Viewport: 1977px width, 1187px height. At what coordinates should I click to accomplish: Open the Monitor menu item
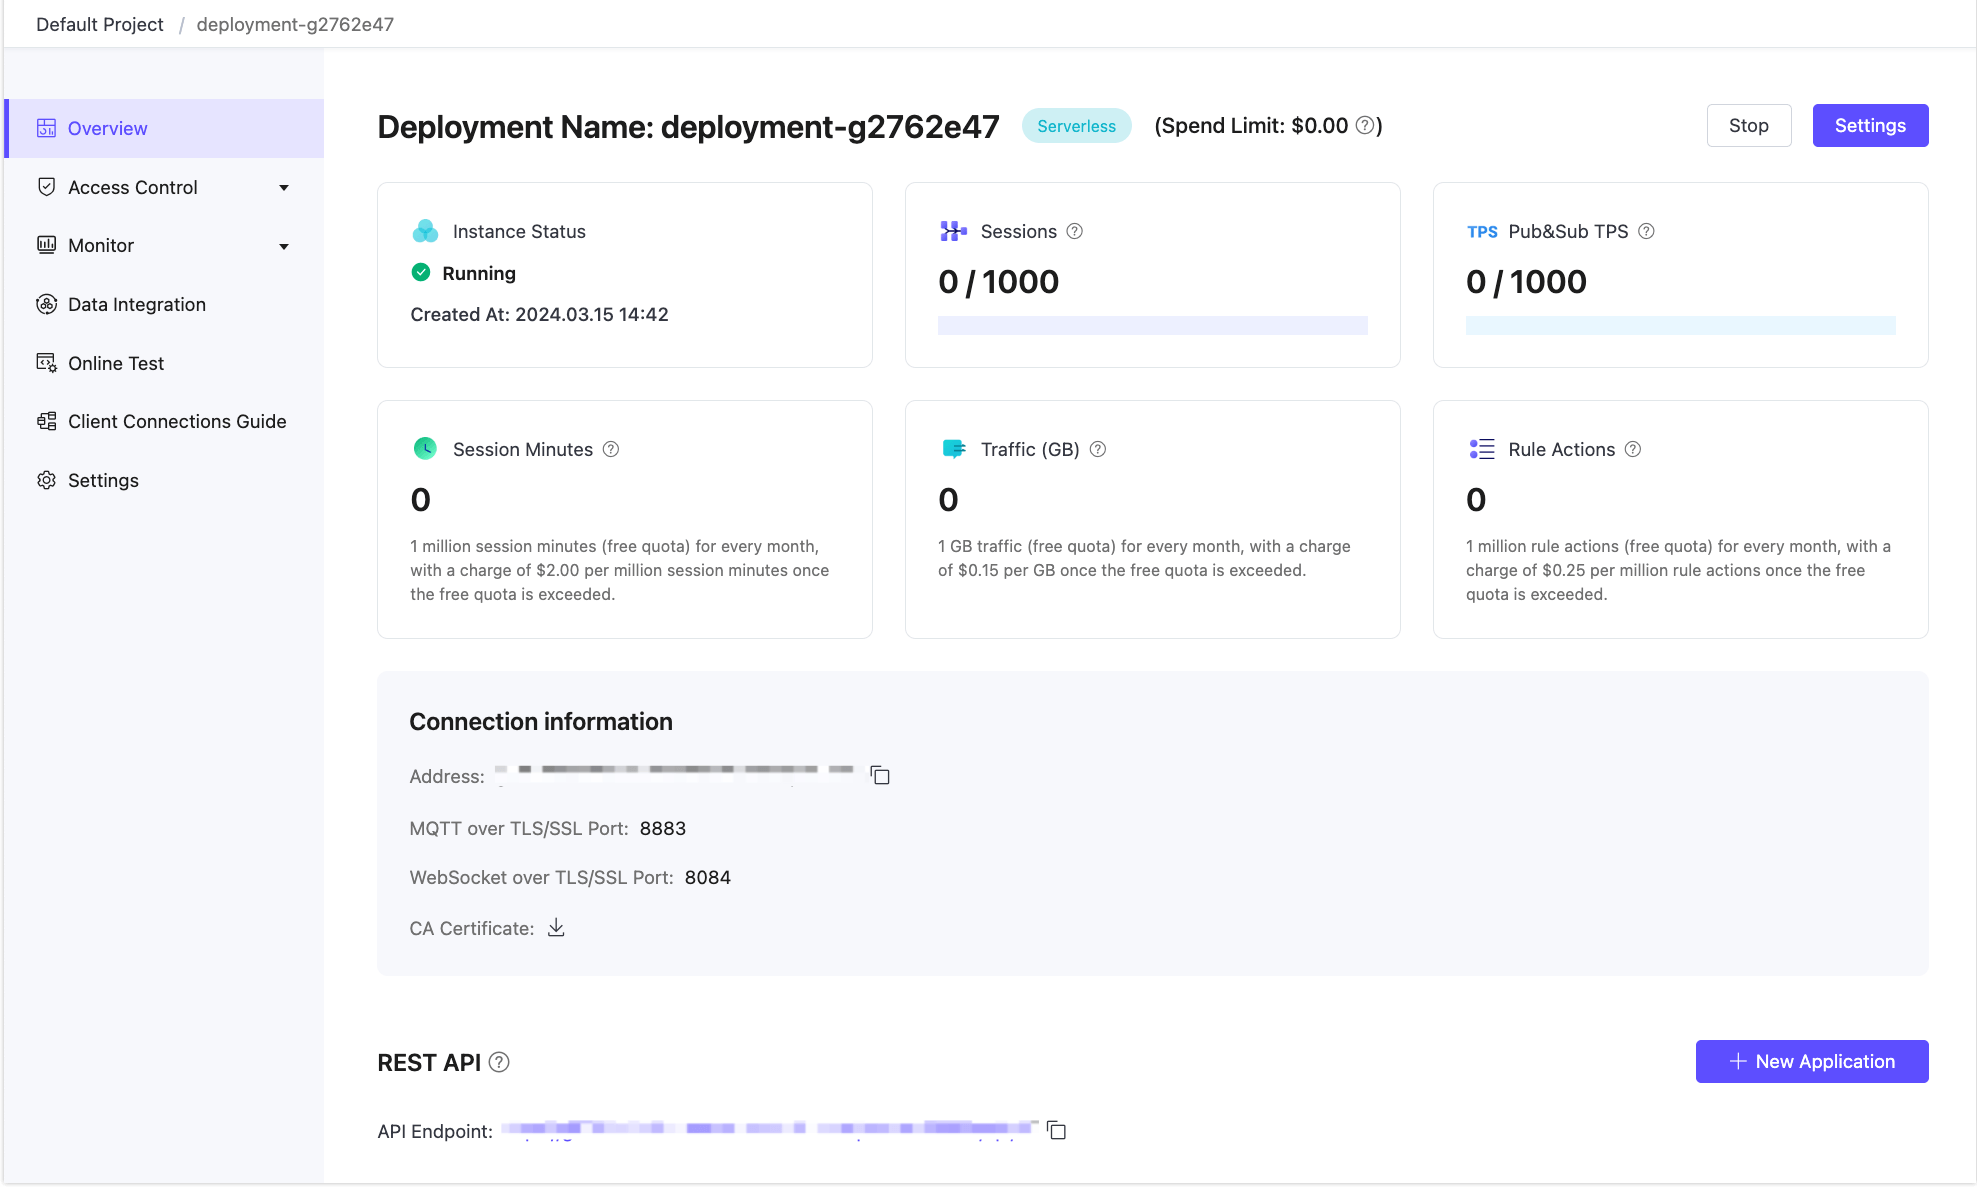point(164,245)
